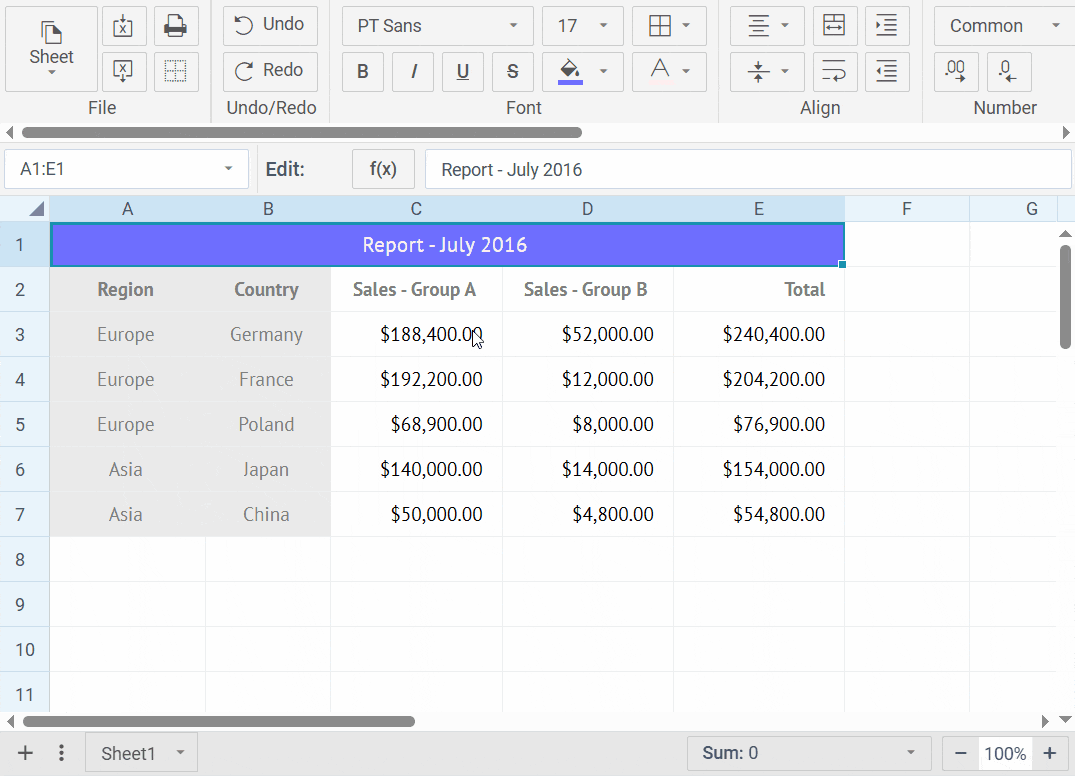The width and height of the screenshot is (1075, 776).
Task: Decrease decimal places of the selection
Action: pos(1008,72)
